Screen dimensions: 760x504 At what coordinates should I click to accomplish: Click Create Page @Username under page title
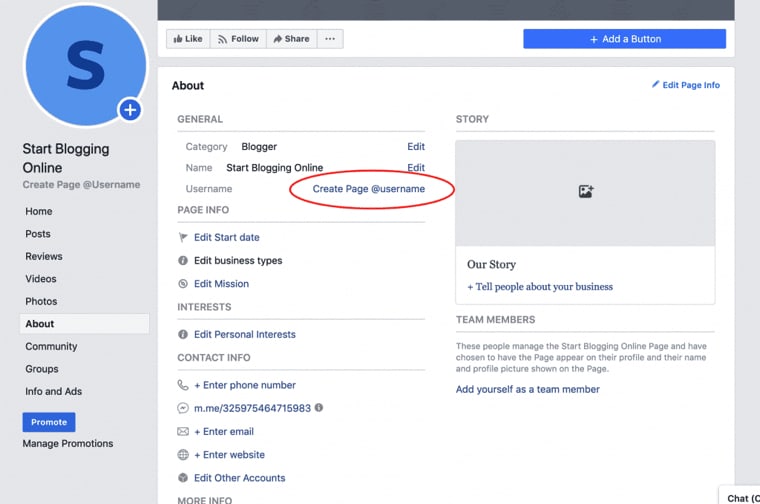click(x=81, y=185)
